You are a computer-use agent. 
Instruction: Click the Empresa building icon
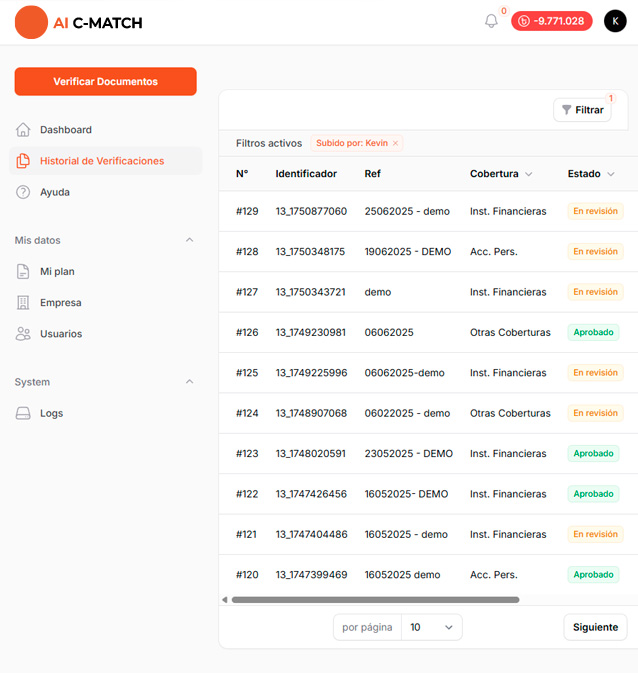(x=23, y=303)
